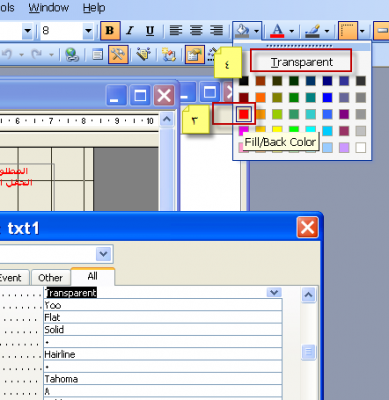Open the Field List icon
This screenshot has width=389, height=400.
[x=97, y=54]
